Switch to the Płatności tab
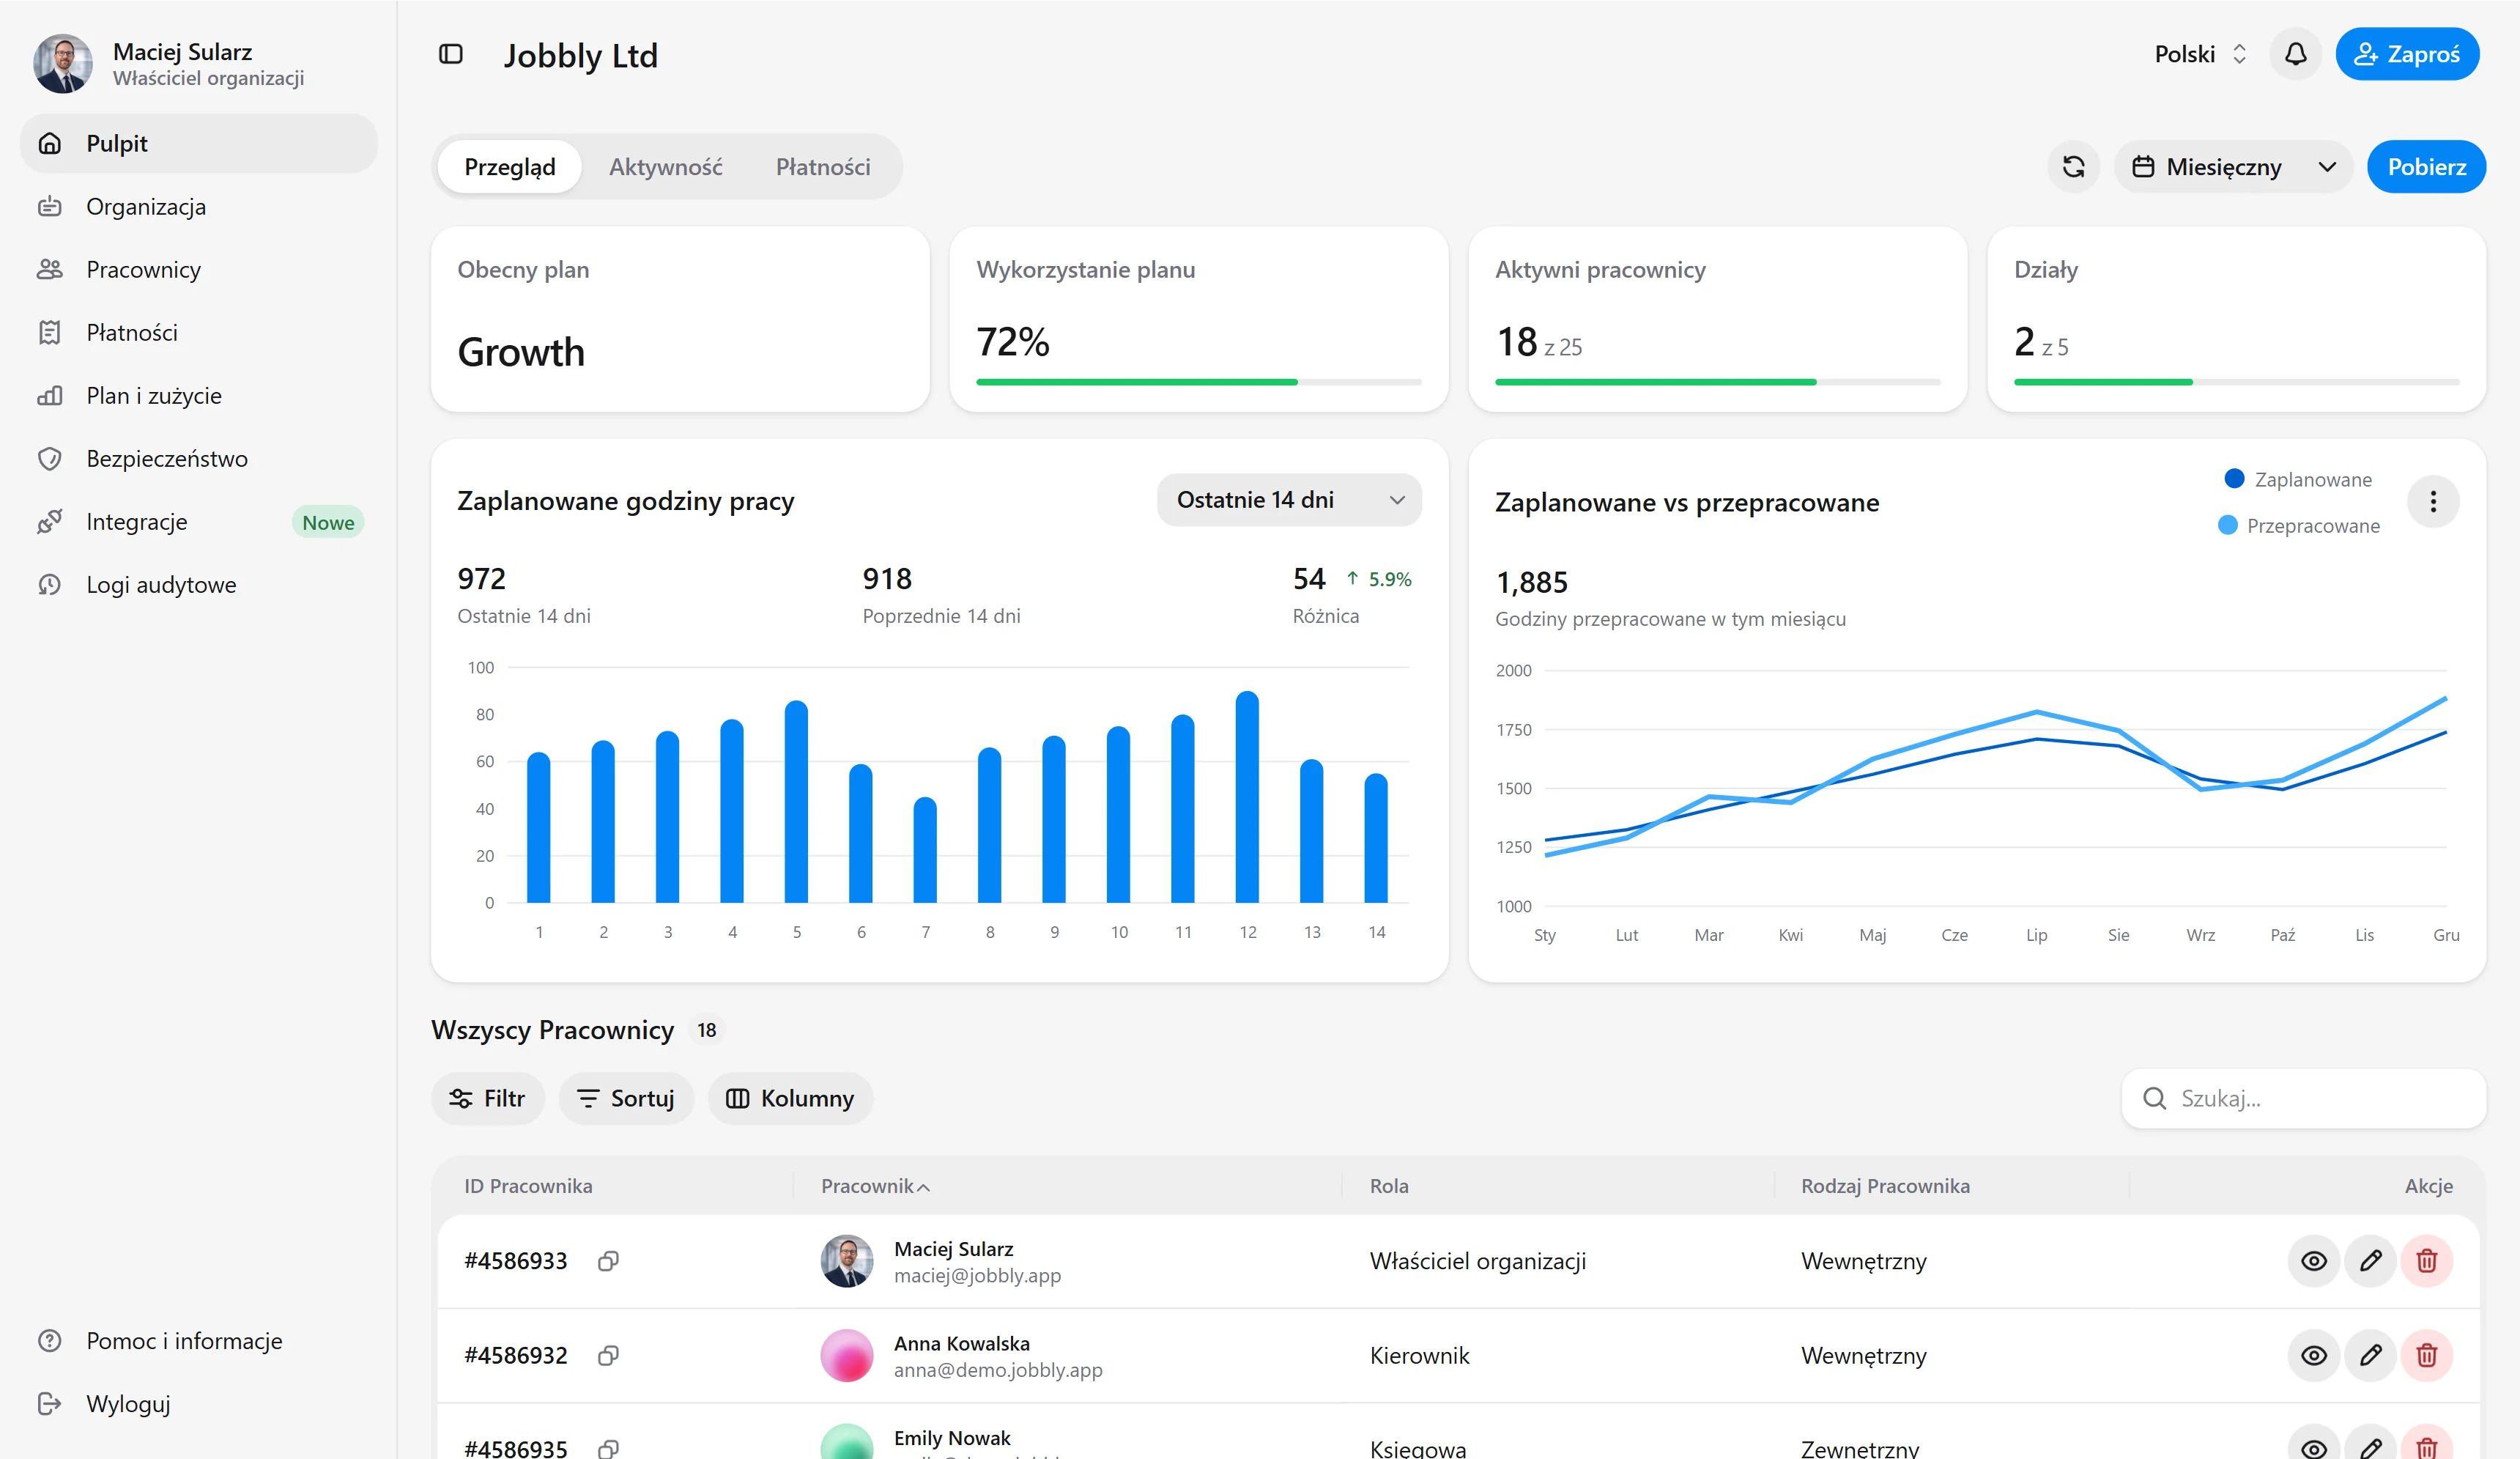 (x=823, y=167)
